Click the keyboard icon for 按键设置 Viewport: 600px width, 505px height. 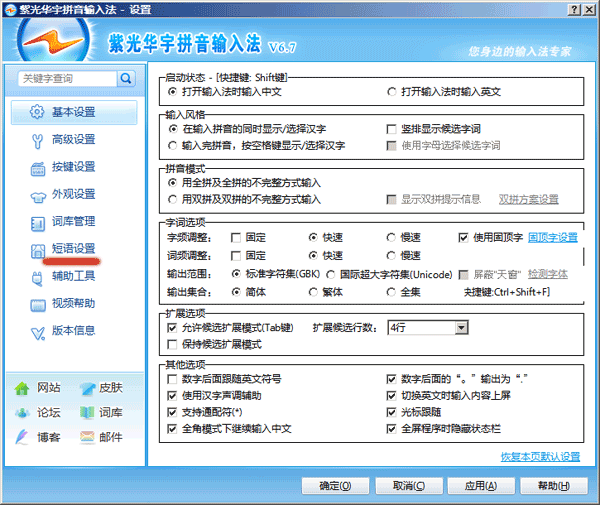click(x=38, y=168)
